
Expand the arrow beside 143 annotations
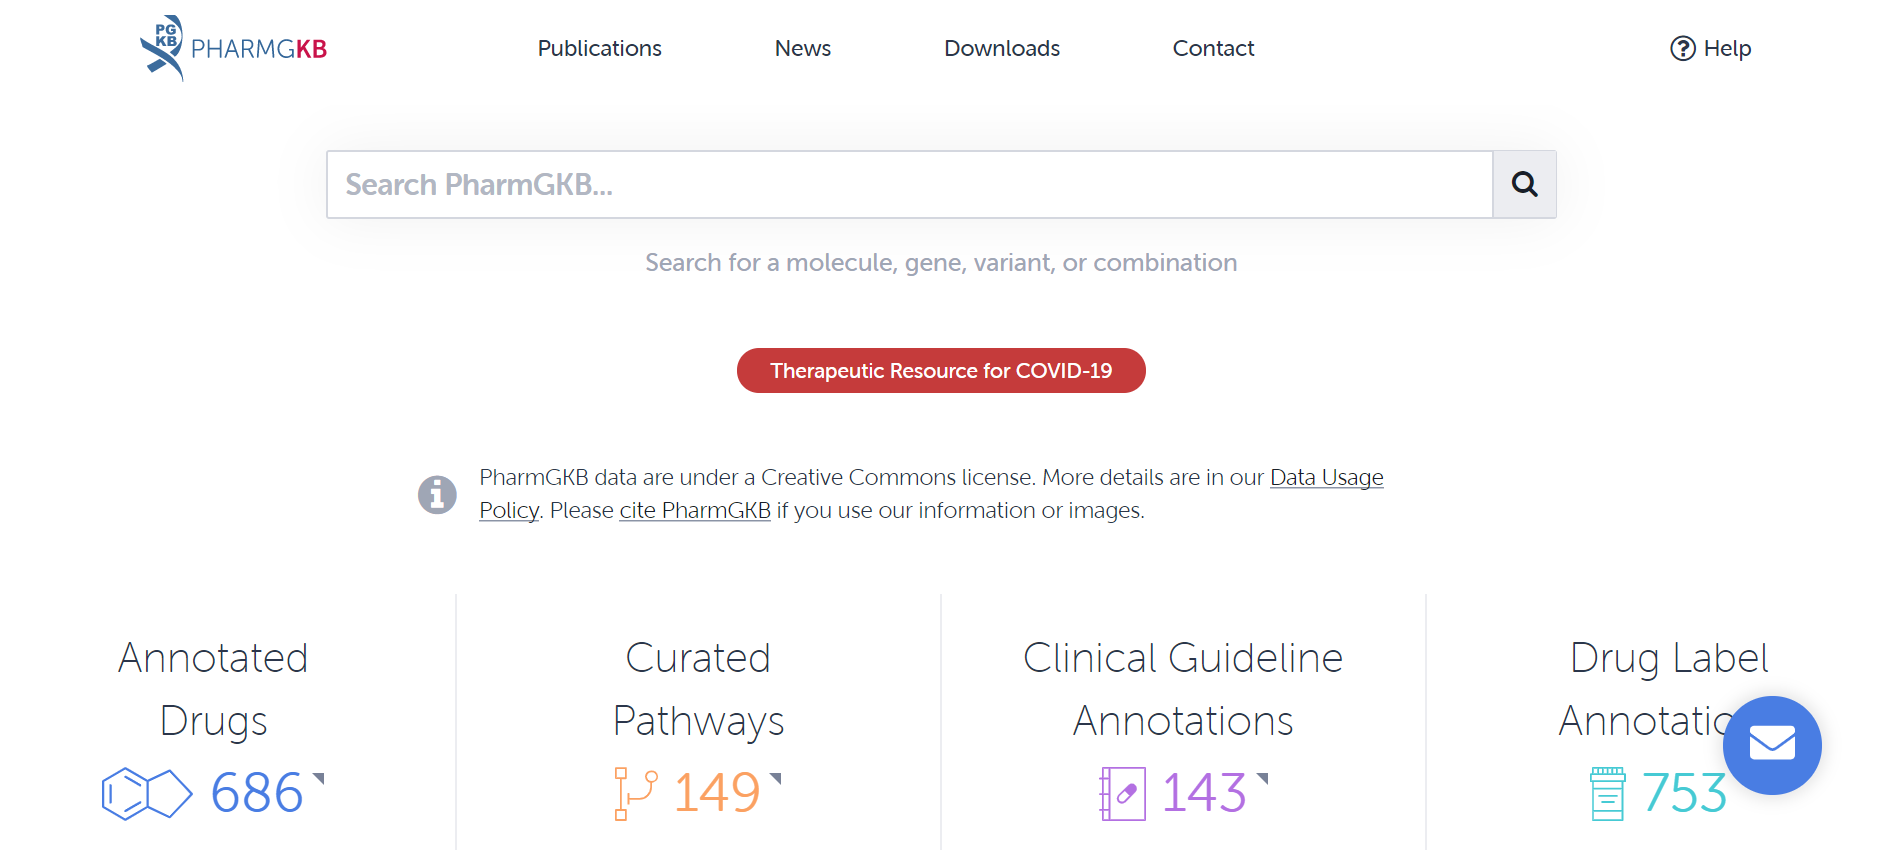(1262, 778)
